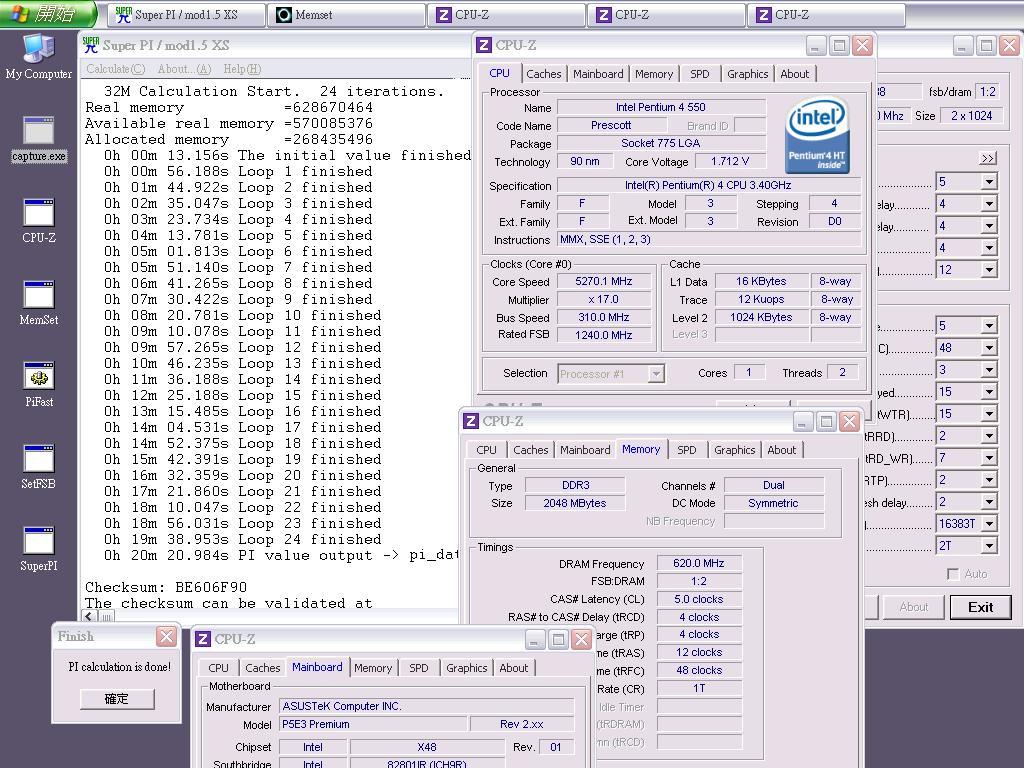
Task: Switch to last CPU-Z taskbar item
Action: click(x=826, y=15)
